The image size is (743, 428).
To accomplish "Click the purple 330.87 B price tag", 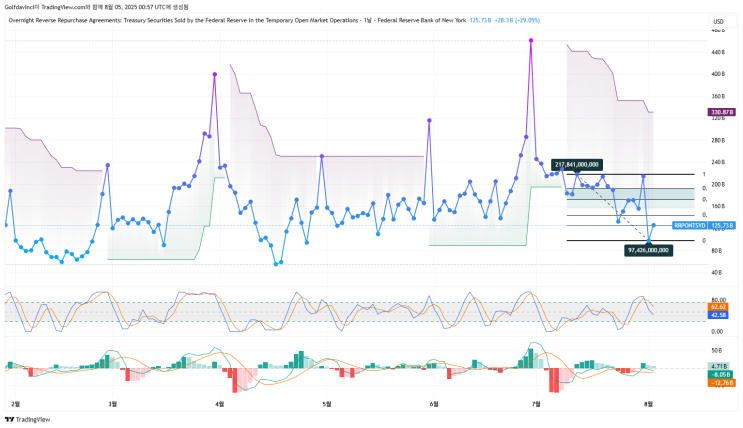I will 721,112.
